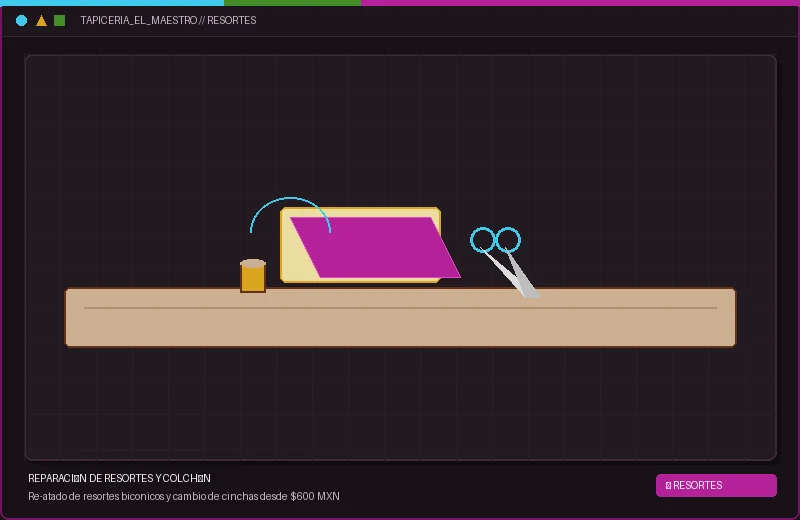Image resolution: width=800 pixels, height=520 pixels.
Task: Click the RESORTES magenta button
Action: 716,485
